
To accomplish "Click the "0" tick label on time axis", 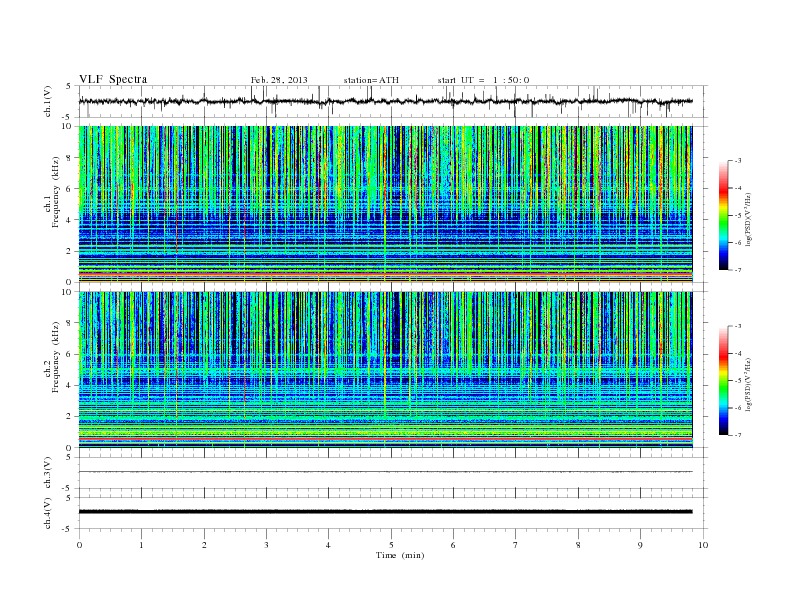I will (79, 545).
